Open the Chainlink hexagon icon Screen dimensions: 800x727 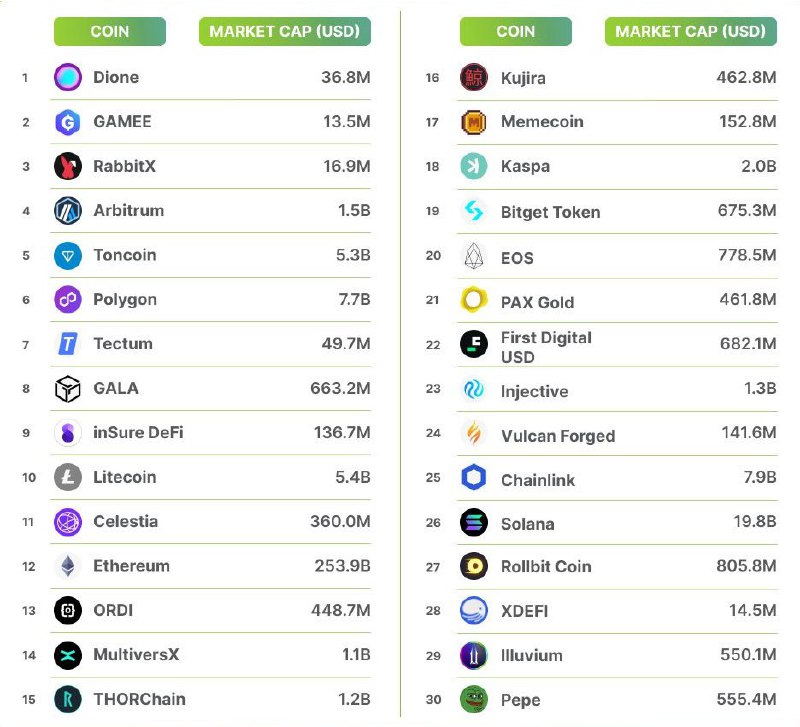pyautogui.click(x=474, y=478)
